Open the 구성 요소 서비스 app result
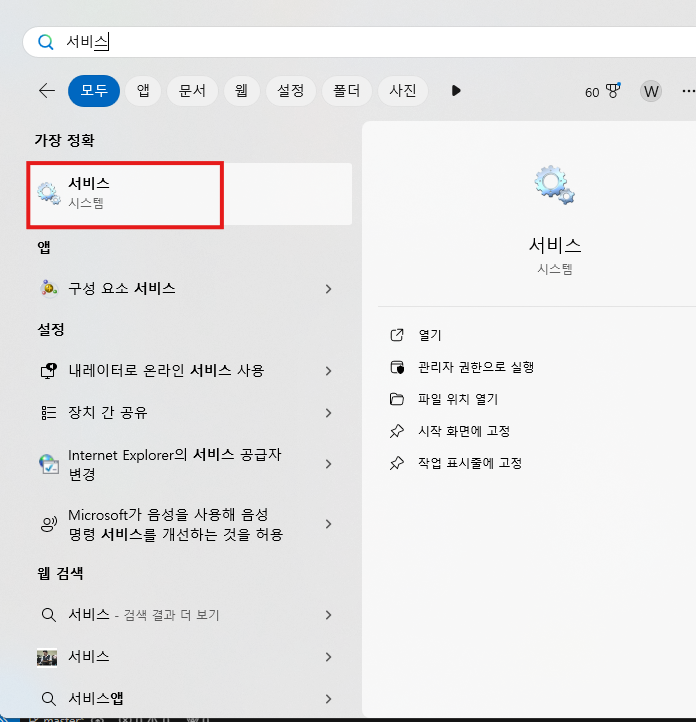Image resolution: width=696 pixels, height=722 pixels. pyautogui.click(x=186, y=289)
